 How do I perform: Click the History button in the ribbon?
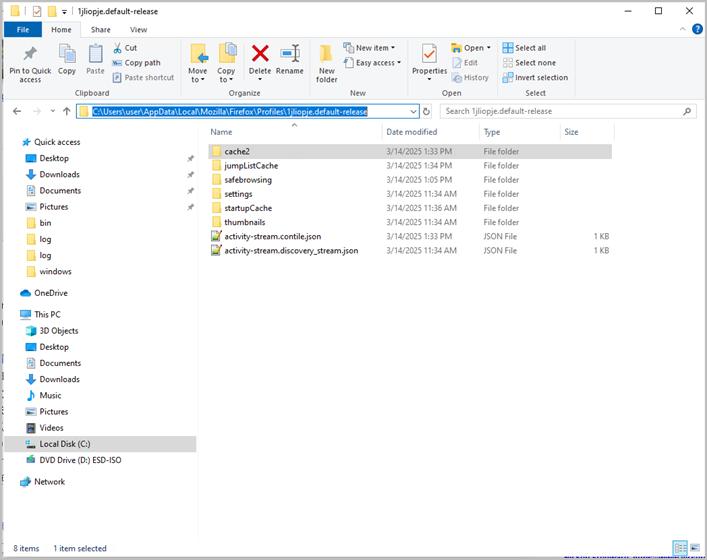470,78
